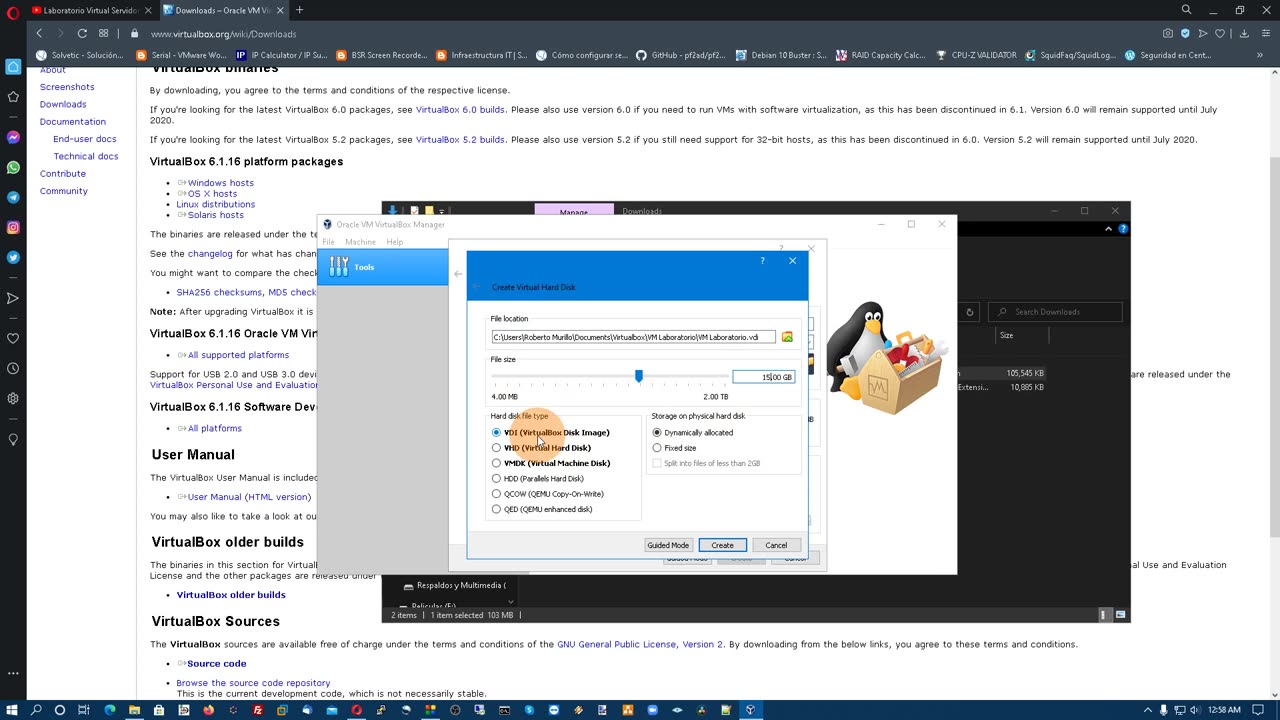1280x720 pixels.
Task: Click the Opera downloads icon in toolbar
Action: coord(1244,33)
